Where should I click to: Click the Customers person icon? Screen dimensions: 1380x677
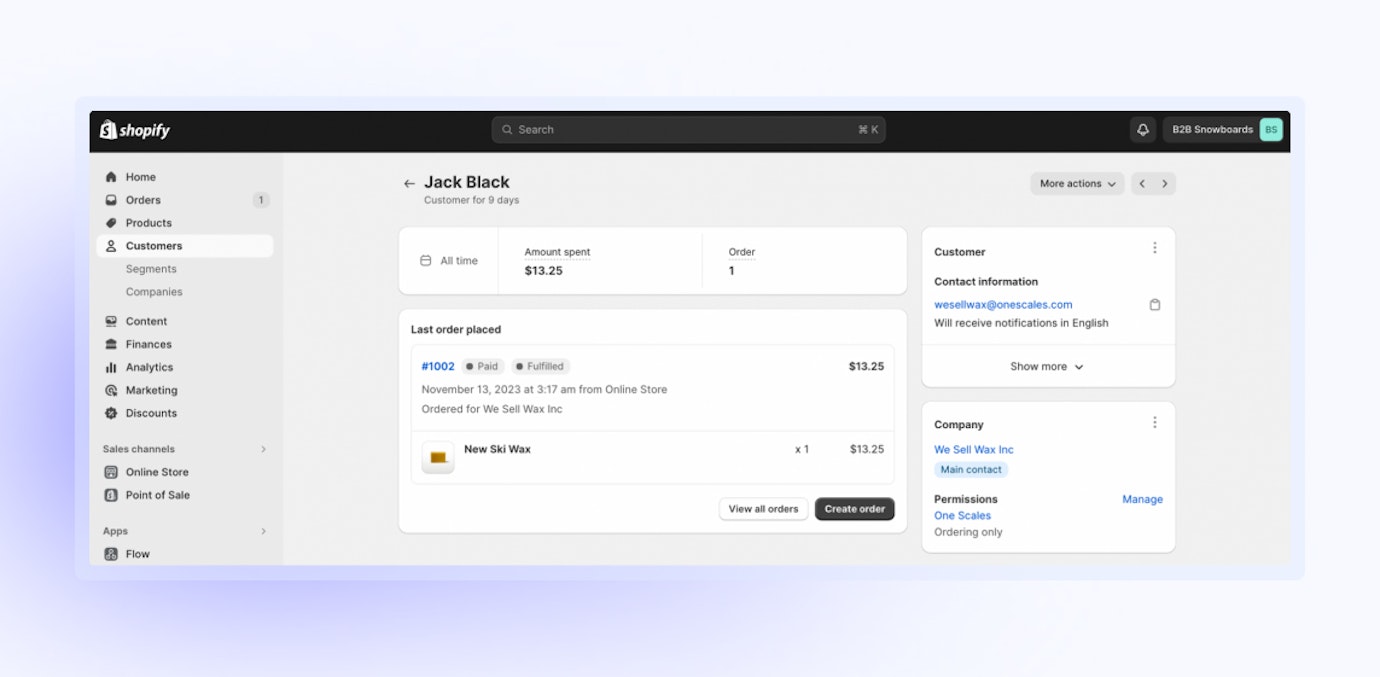(111, 246)
